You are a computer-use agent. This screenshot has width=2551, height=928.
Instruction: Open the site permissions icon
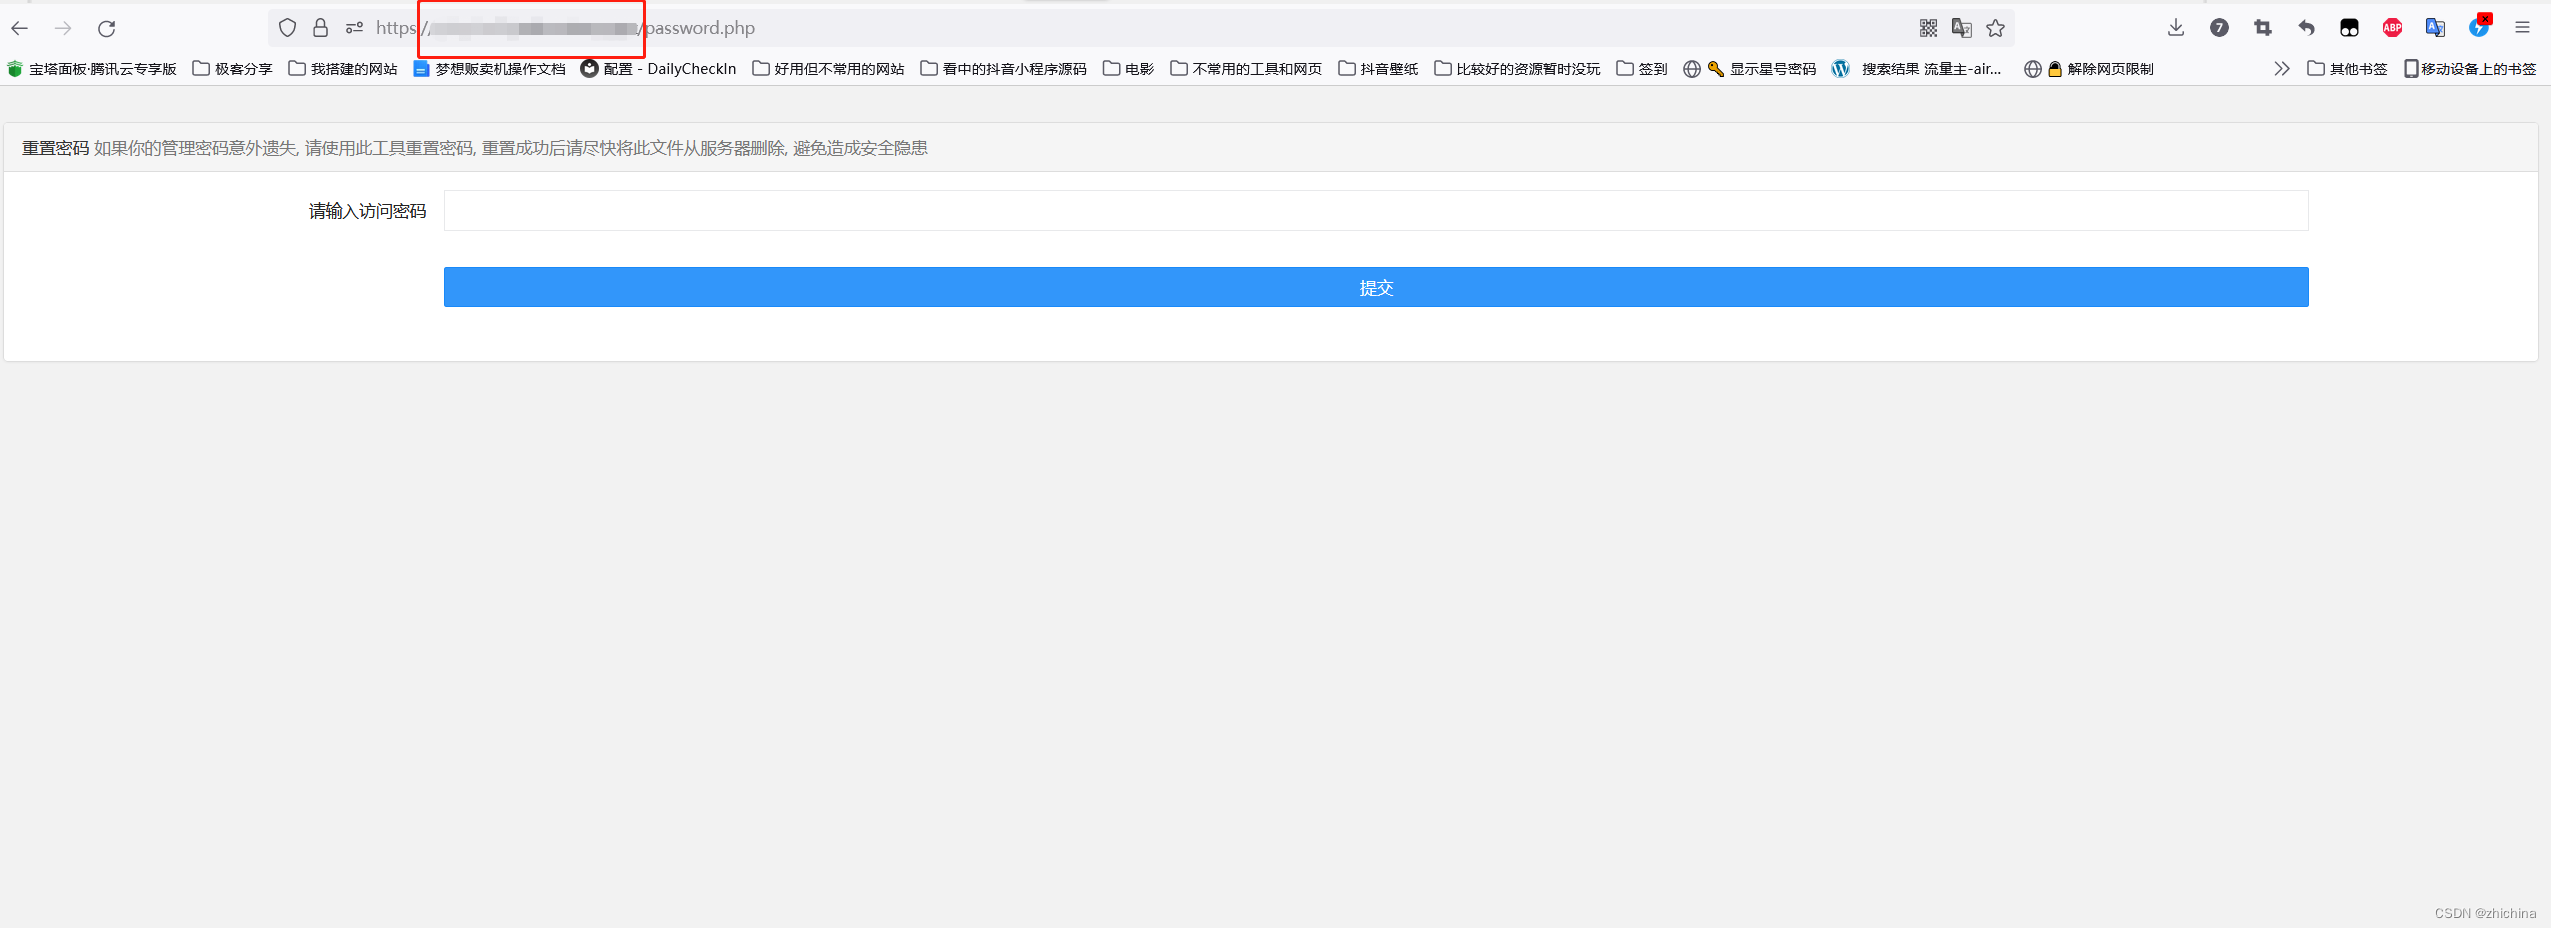tap(354, 28)
